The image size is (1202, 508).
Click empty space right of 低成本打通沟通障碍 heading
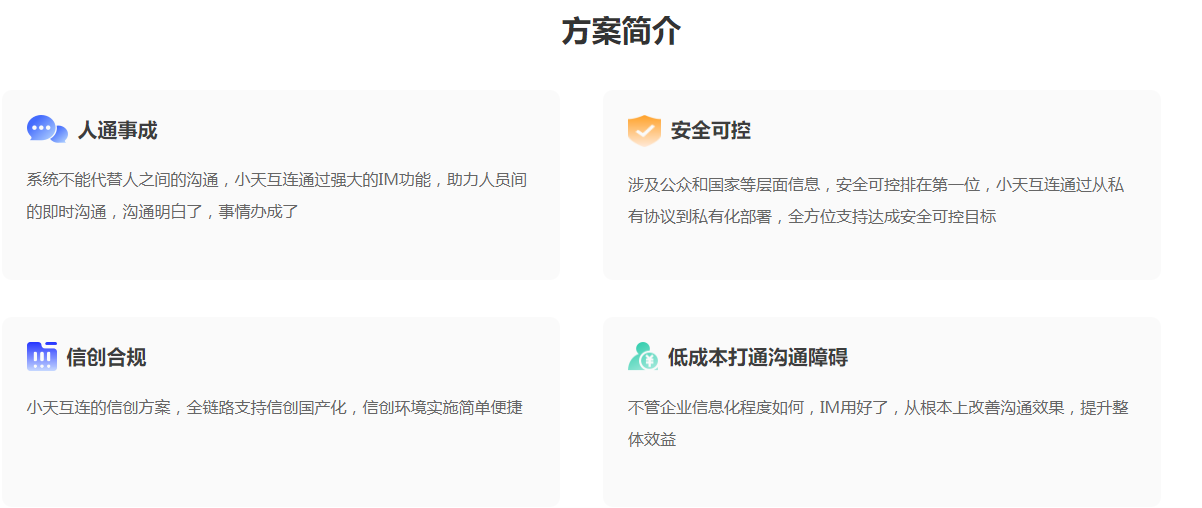(x=1000, y=358)
